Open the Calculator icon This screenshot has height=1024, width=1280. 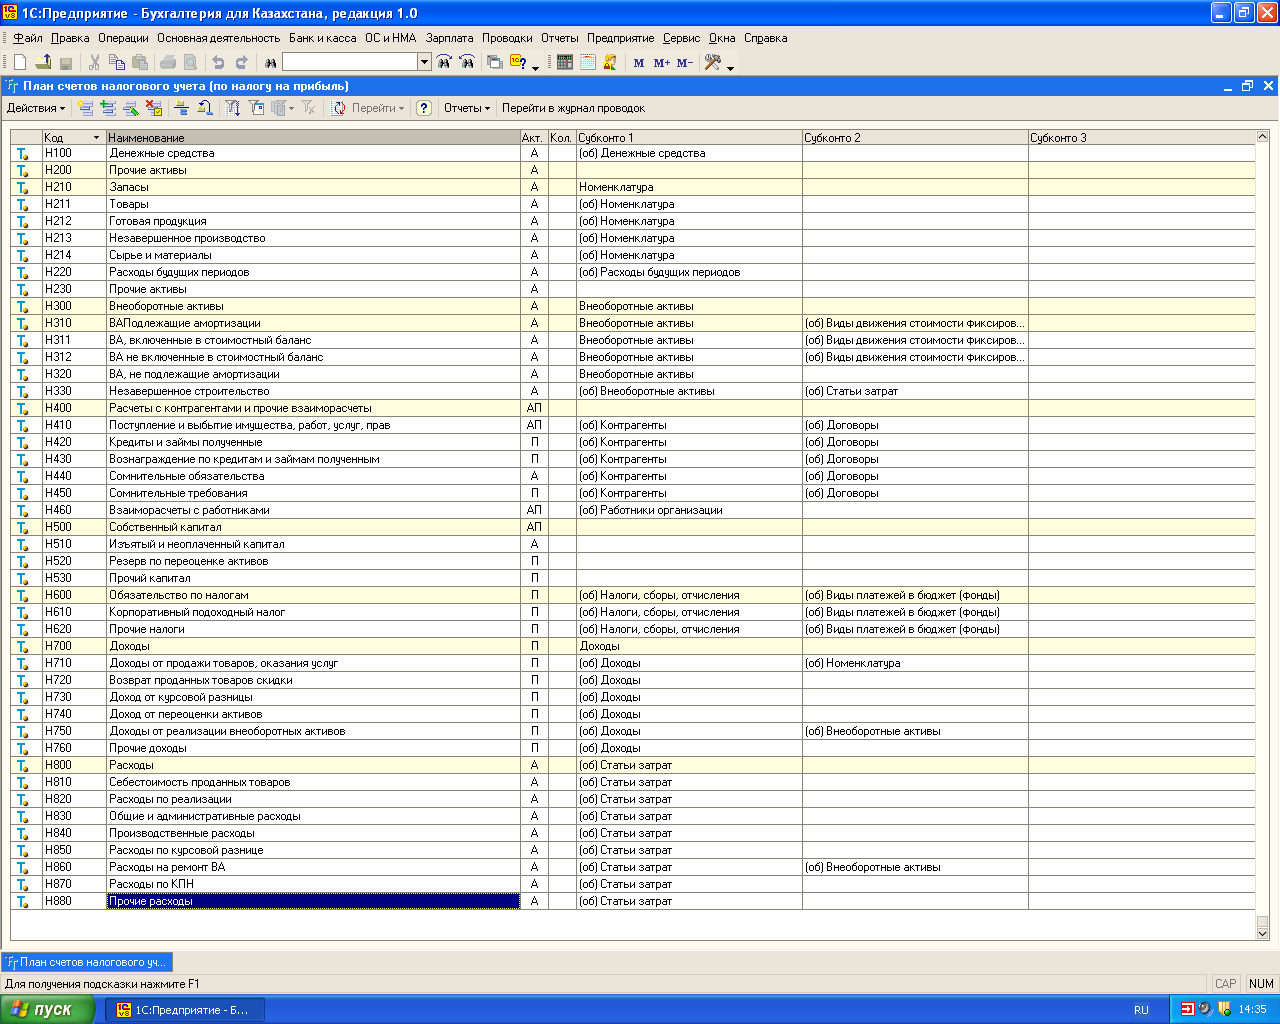[565, 62]
